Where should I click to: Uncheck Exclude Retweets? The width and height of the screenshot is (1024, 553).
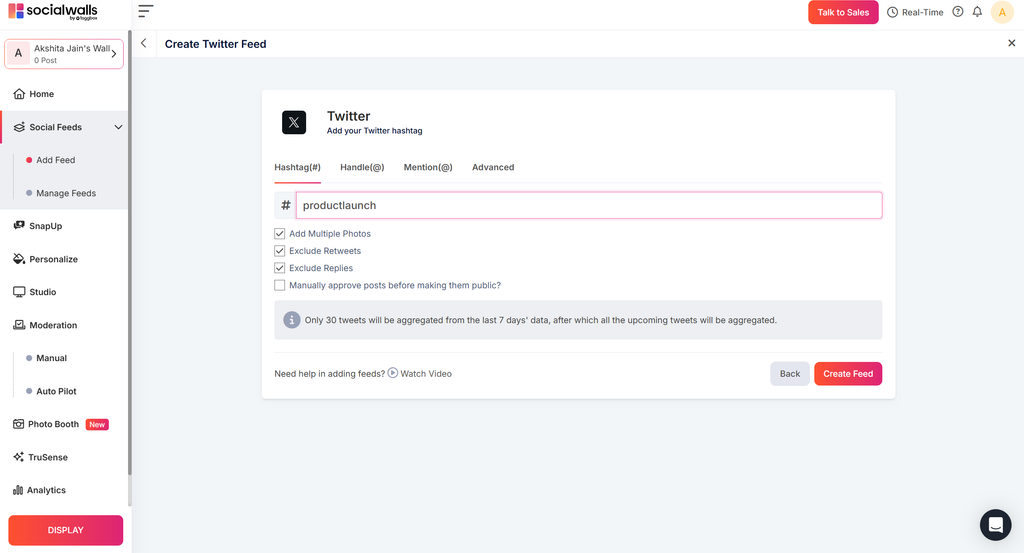280,251
